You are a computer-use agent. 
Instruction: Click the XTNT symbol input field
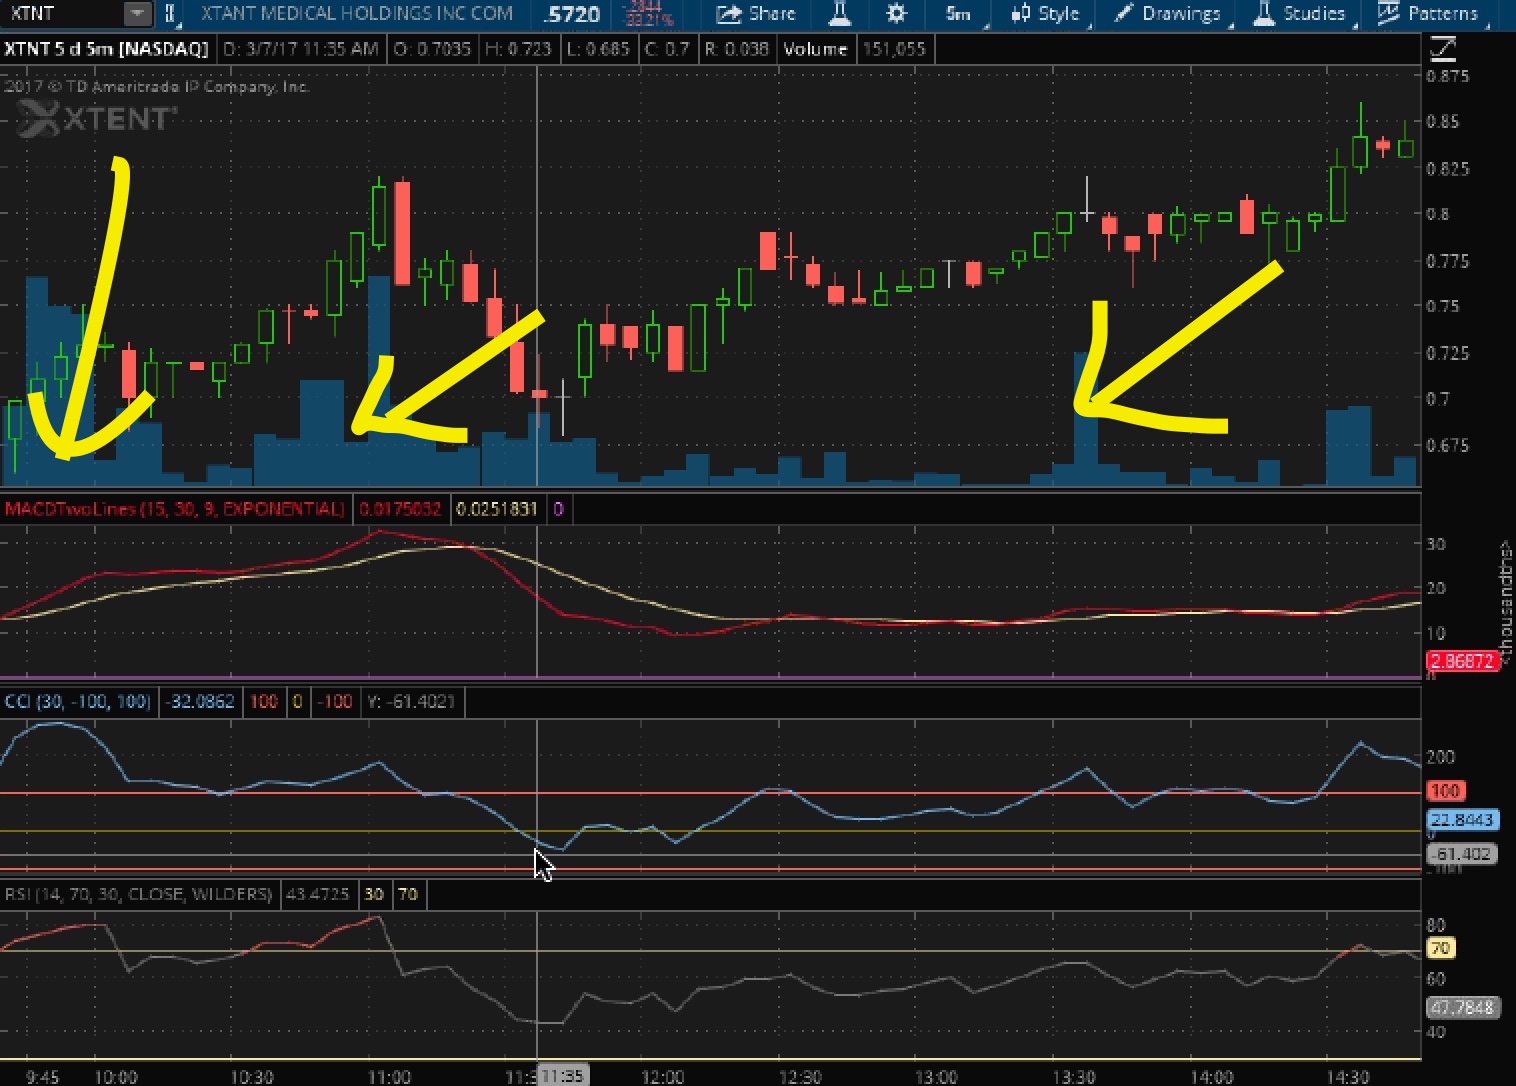(x=63, y=14)
